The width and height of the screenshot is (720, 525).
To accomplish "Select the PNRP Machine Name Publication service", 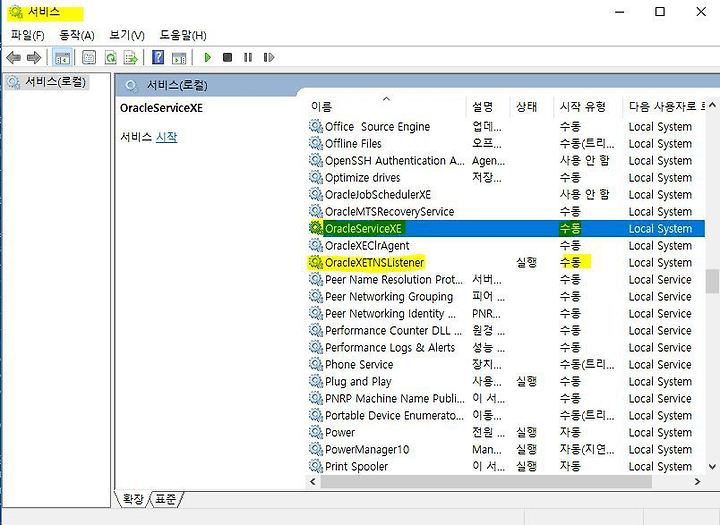I will (506, 398).
